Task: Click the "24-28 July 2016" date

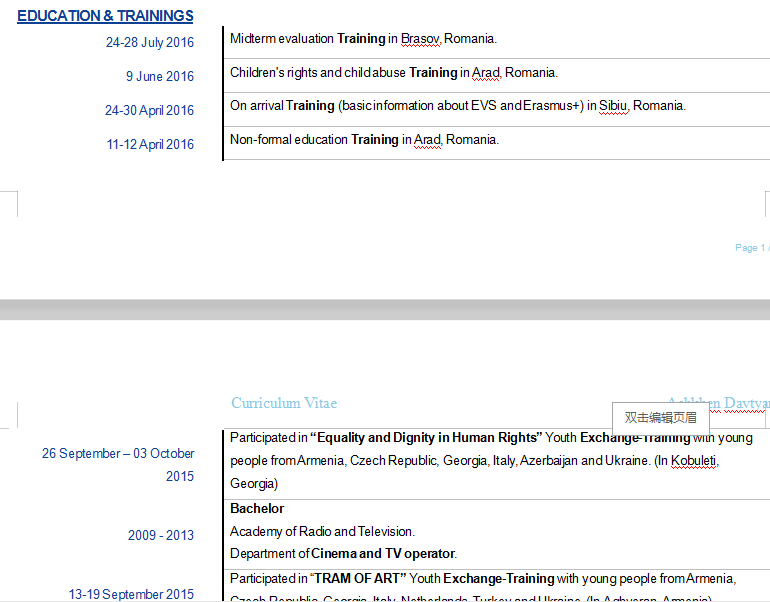Action: 150,42
